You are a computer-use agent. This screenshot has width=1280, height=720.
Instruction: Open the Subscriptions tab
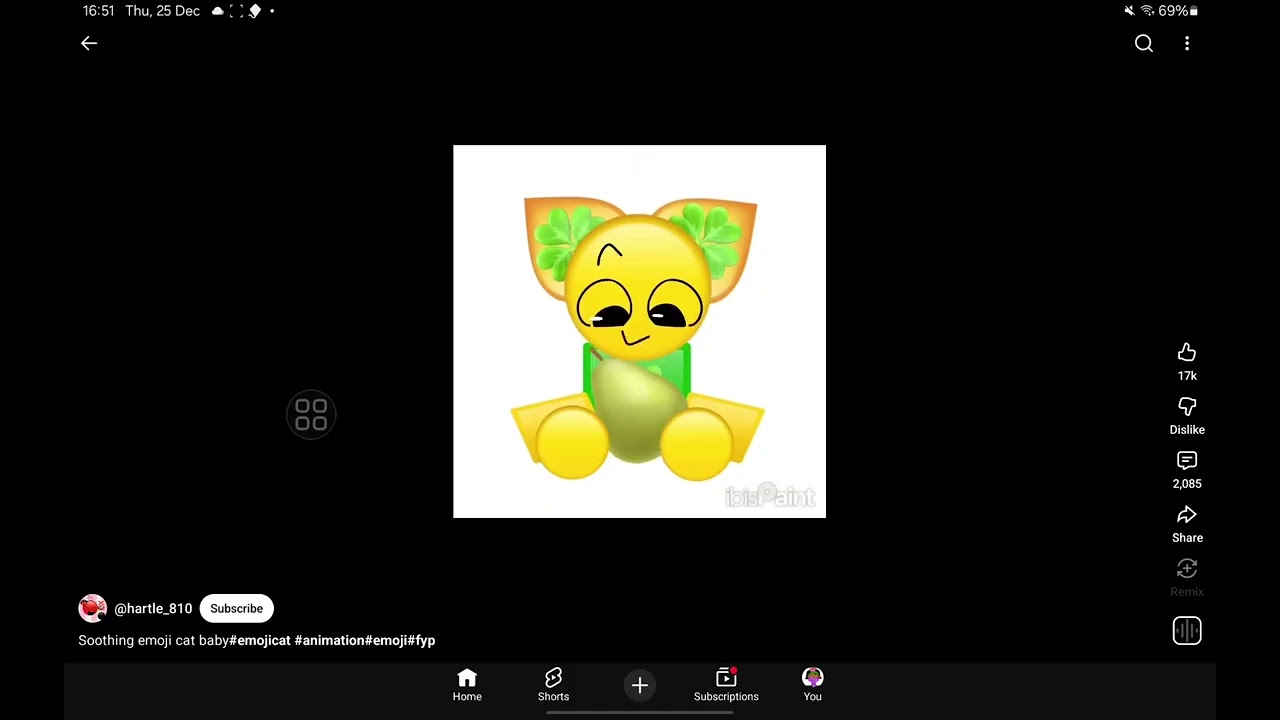(726, 685)
